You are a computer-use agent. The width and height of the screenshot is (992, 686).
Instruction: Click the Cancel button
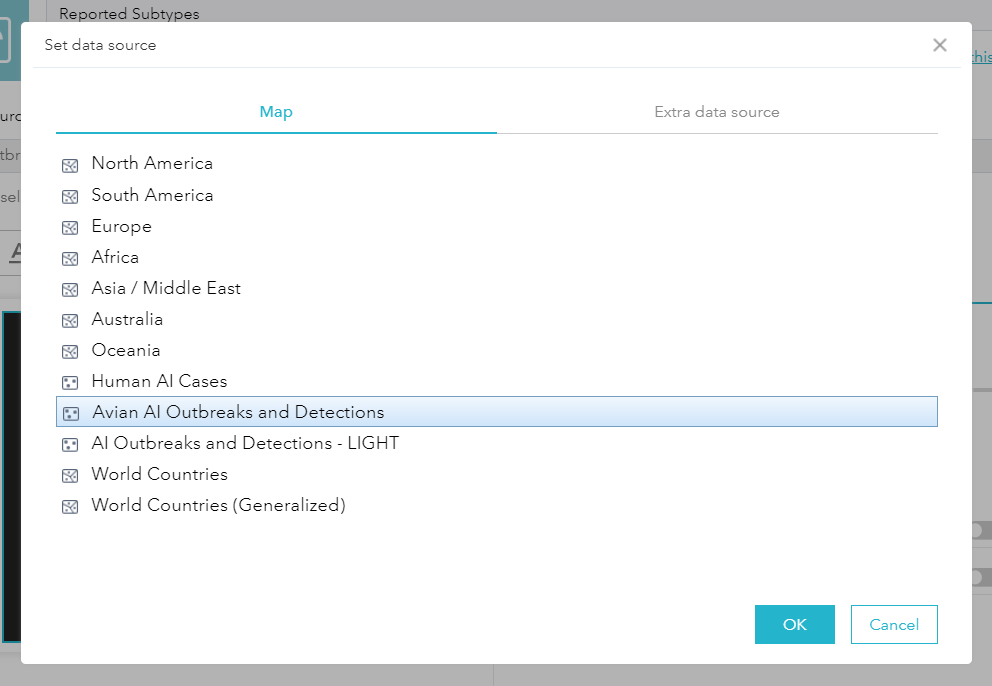(894, 625)
